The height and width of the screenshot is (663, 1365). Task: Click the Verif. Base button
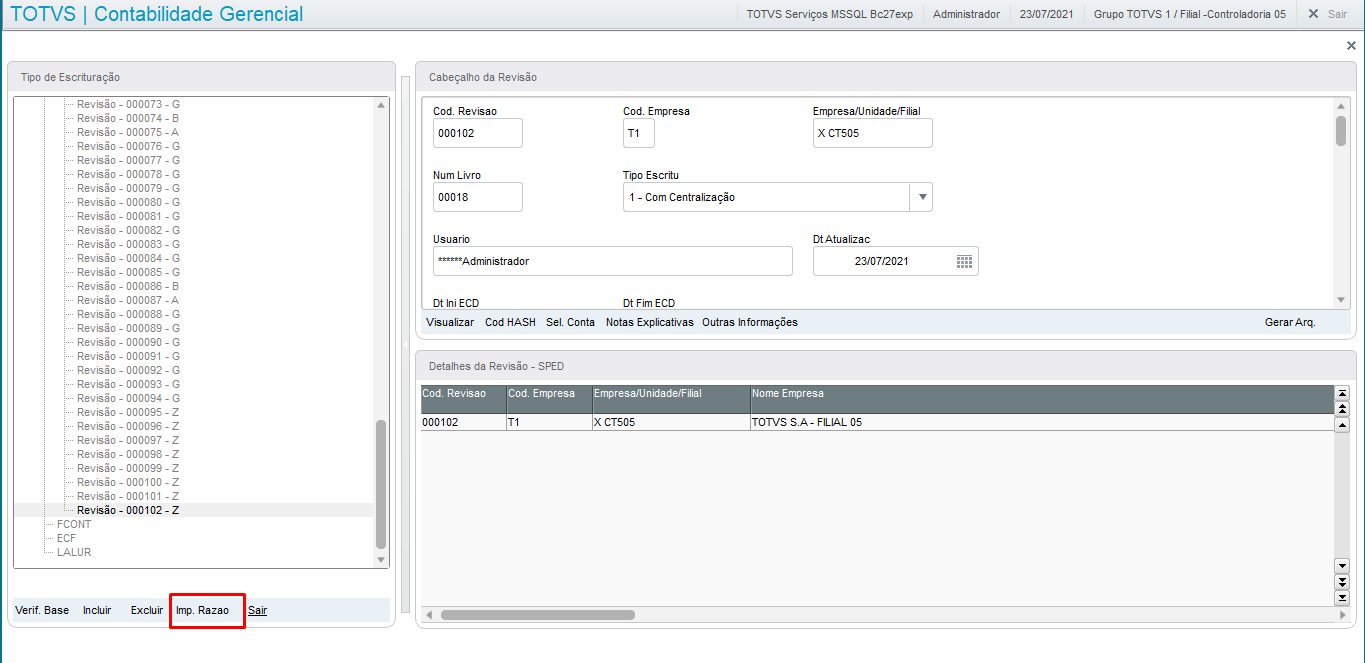tap(42, 610)
